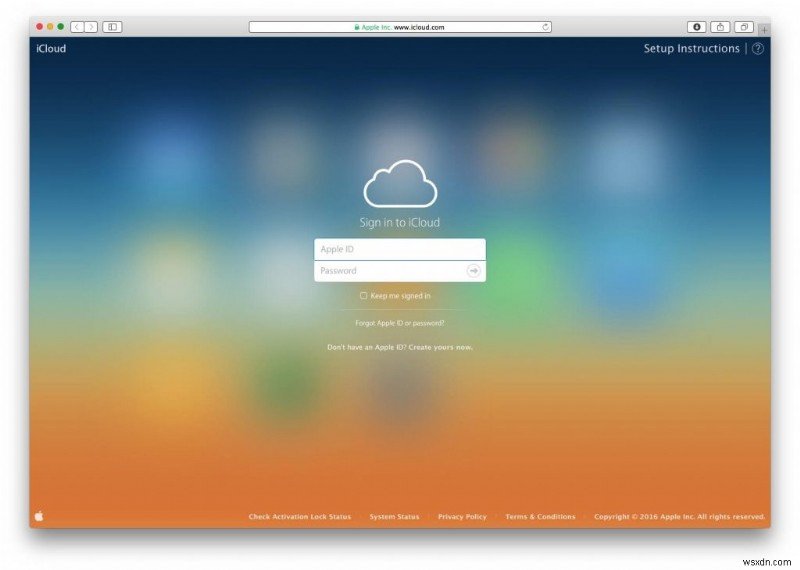The width and height of the screenshot is (800, 570).
Task: Open the Safari downloads list
Action: point(696,27)
